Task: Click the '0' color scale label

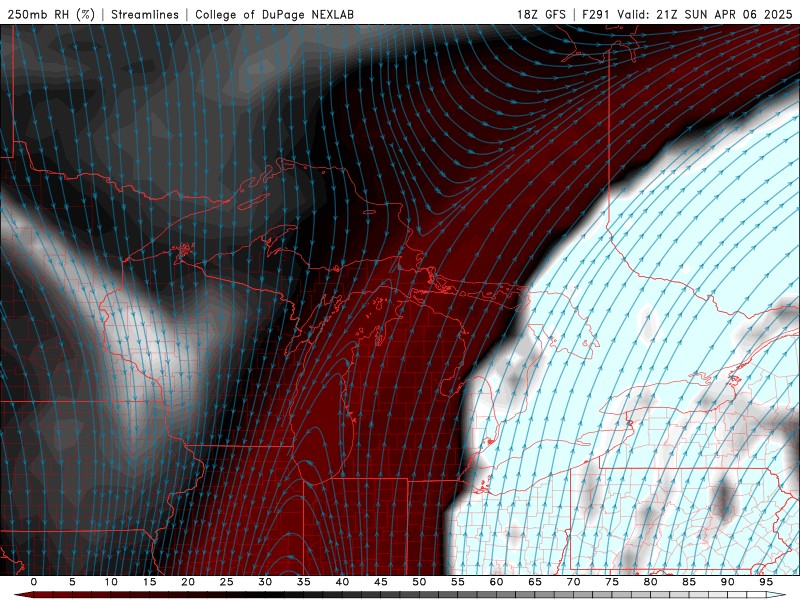Action: [34, 582]
